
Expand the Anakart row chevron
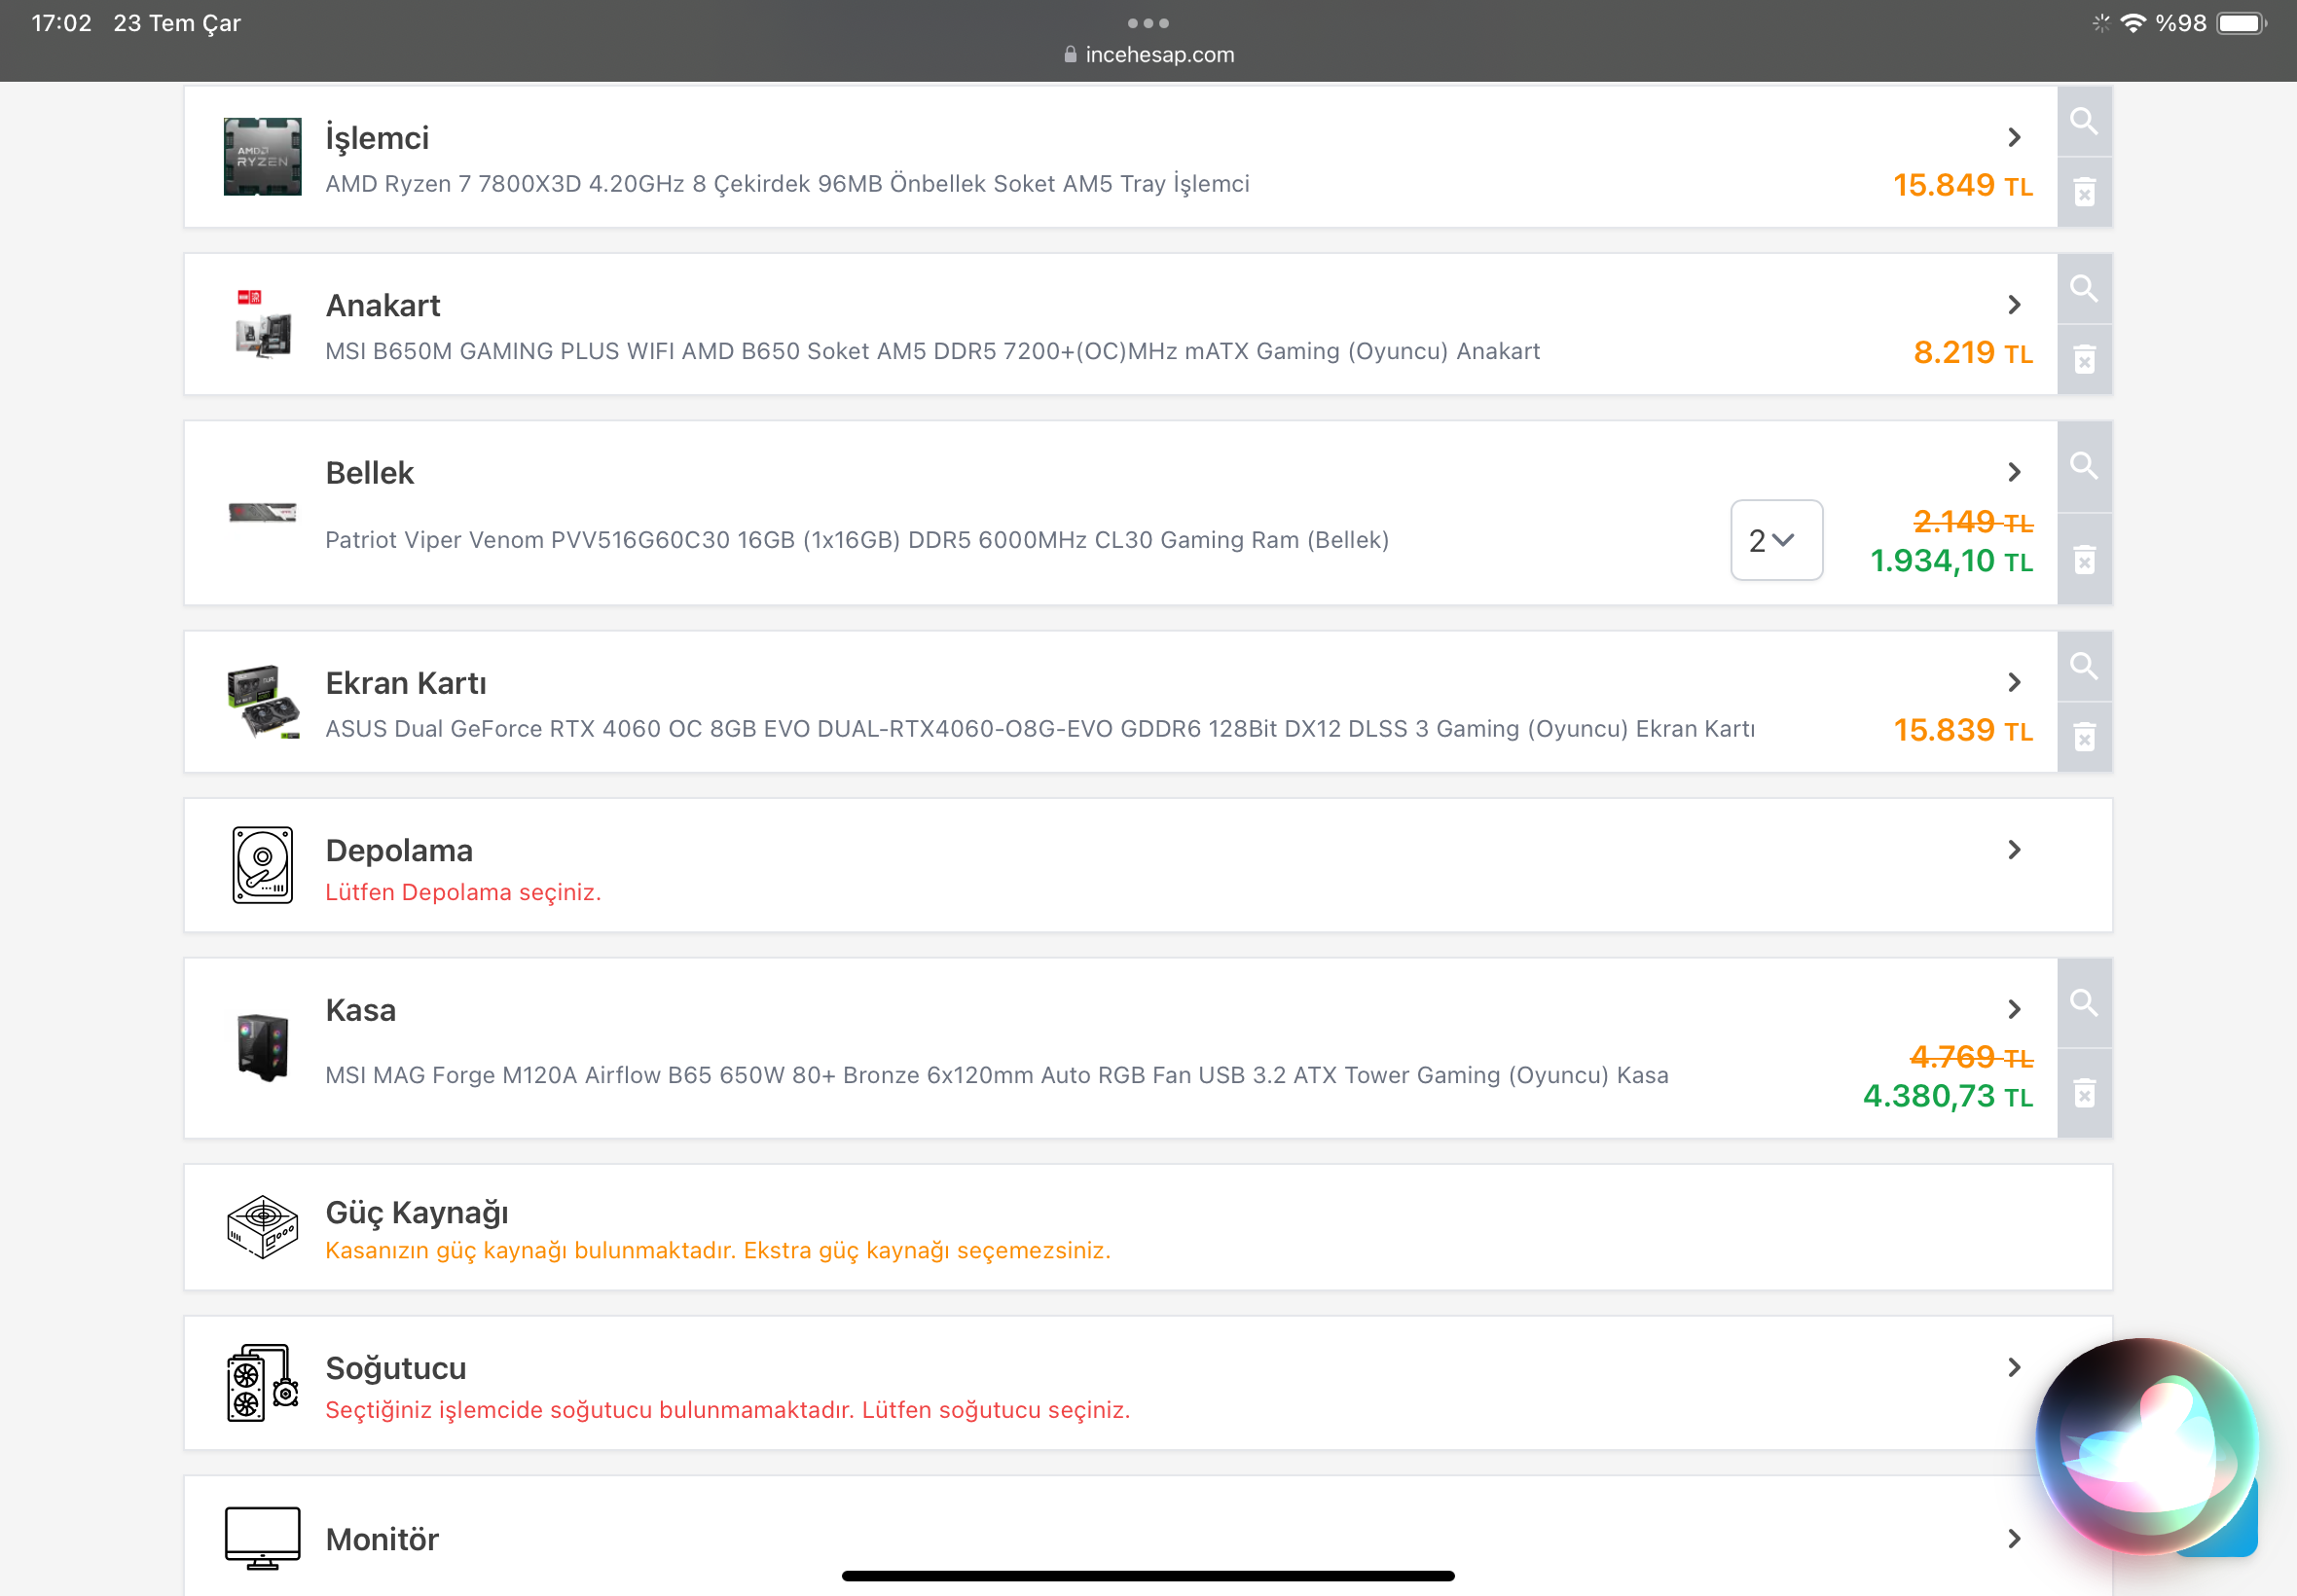[2014, 304]
